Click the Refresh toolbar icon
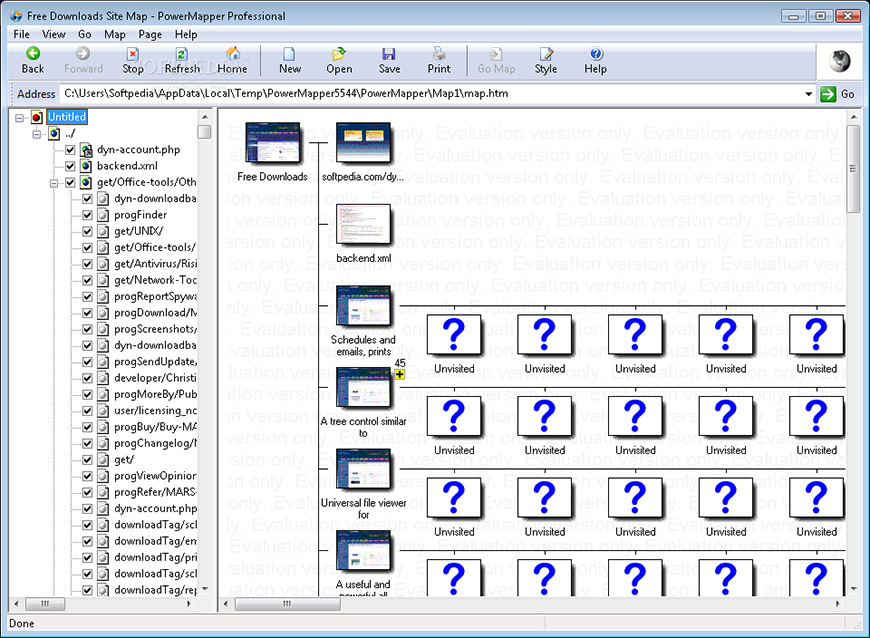The width and height of the screenshot is (870, 638). coord(181,55)
